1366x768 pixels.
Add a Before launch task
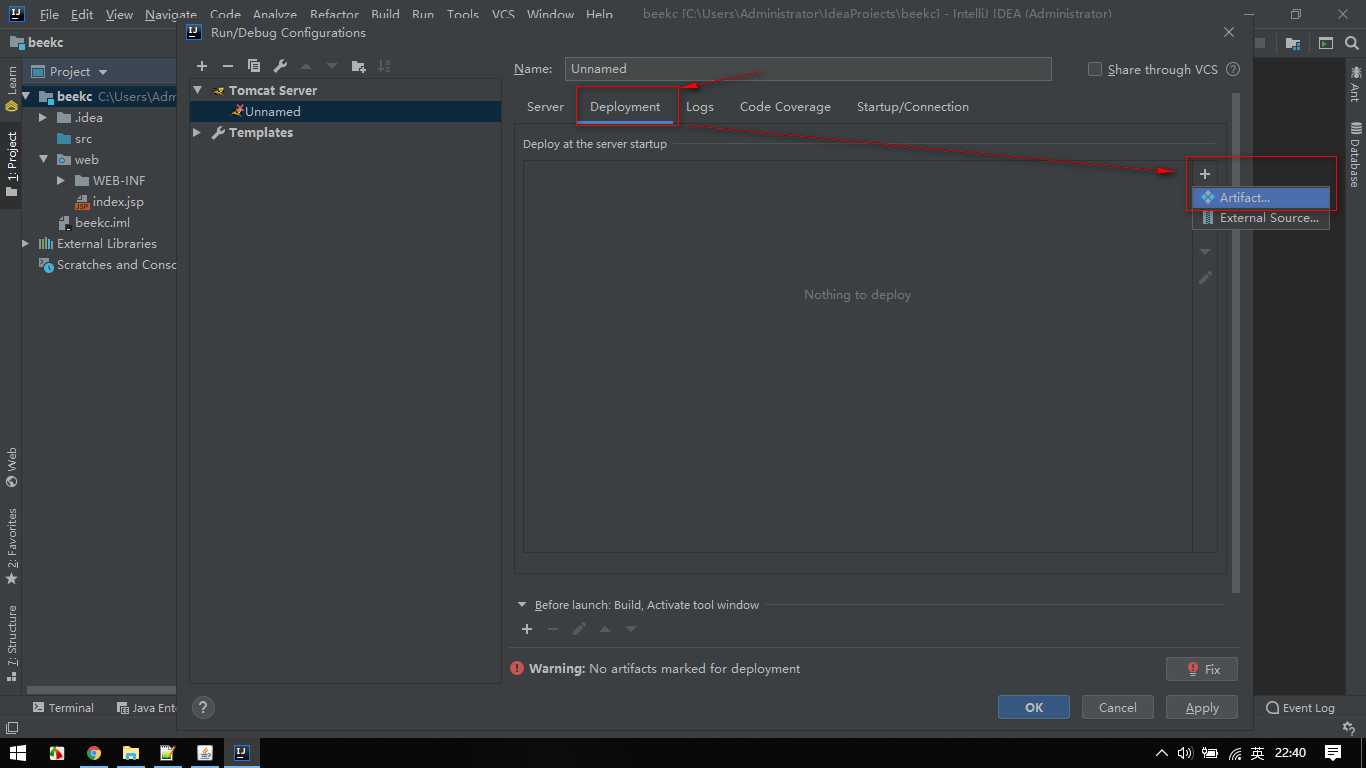527,629
